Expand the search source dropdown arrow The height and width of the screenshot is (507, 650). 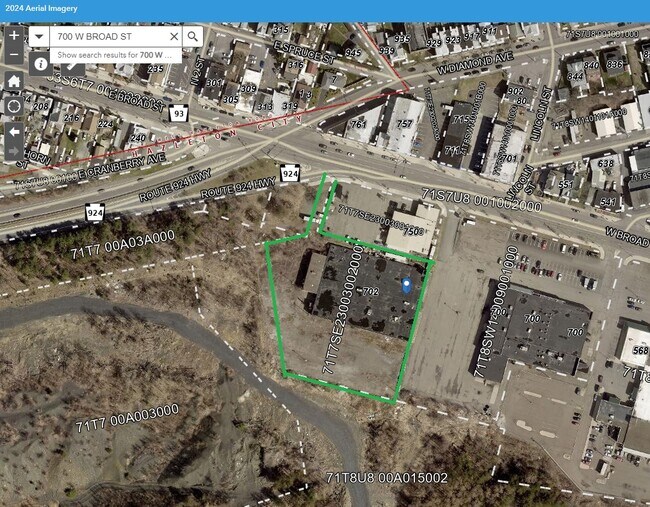point(39,36)
